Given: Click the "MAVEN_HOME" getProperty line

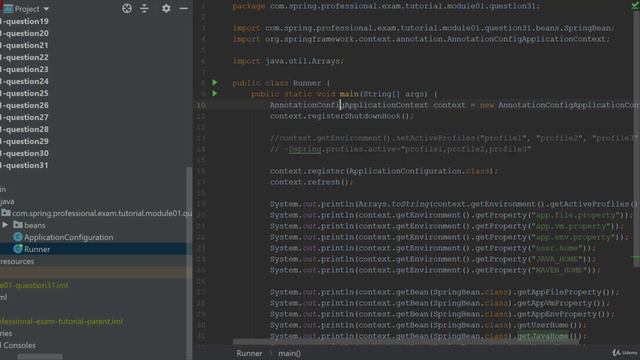Looking at the screenshot, I should pos(435,270).
